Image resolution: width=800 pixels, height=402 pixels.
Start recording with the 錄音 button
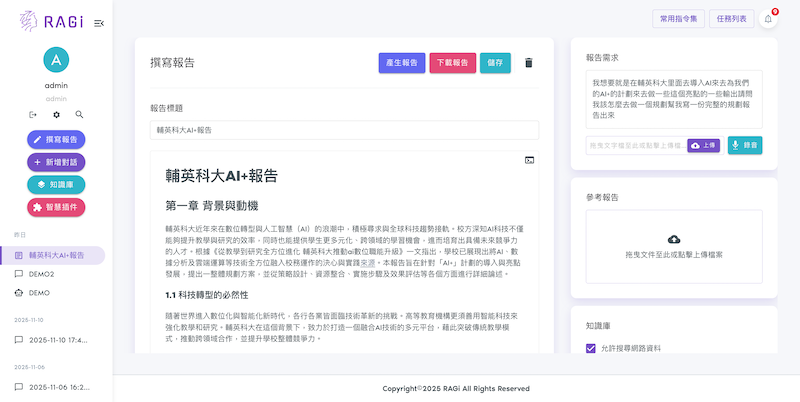point(745,145)
